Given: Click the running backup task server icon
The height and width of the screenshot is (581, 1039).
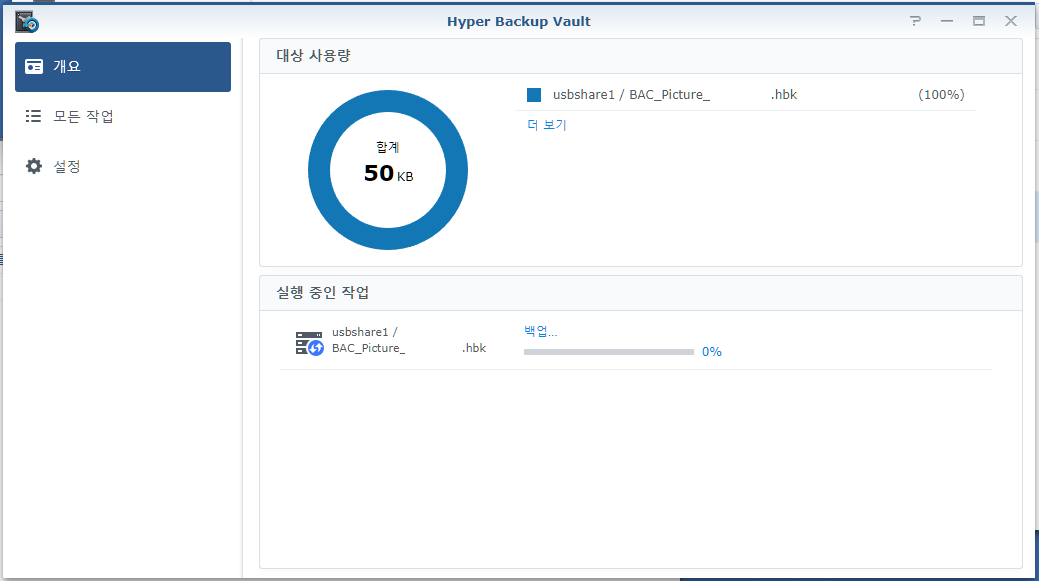Looking at the screenshot, I should click(309, 343).
